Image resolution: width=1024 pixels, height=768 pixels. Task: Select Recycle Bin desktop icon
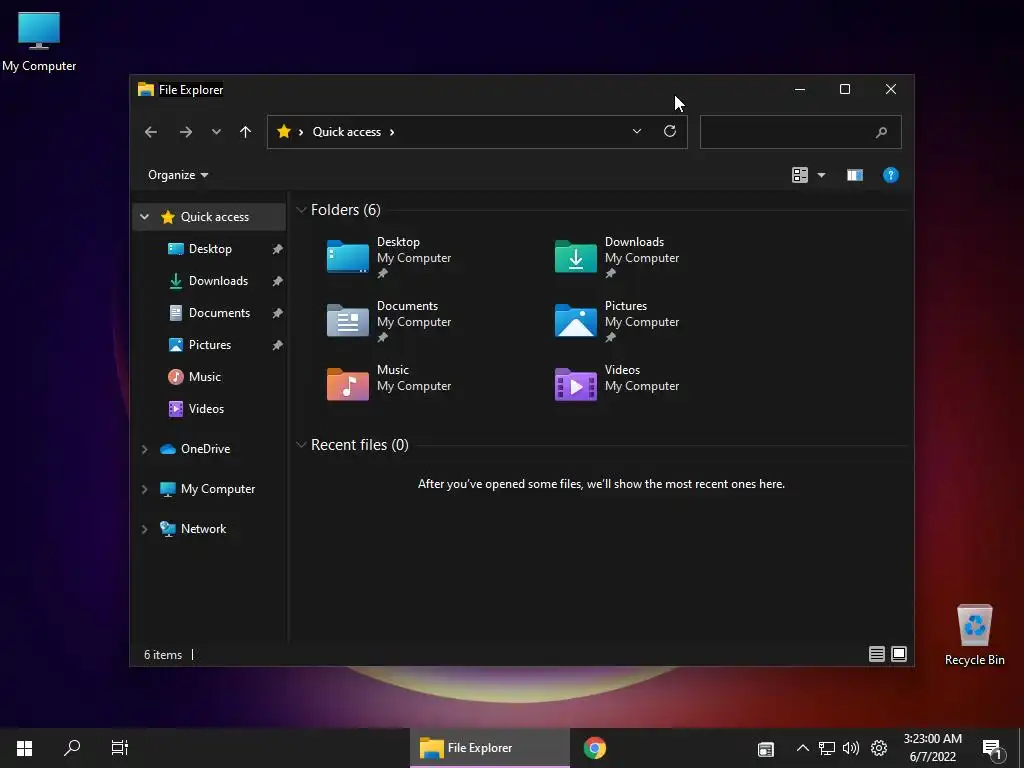[974, 635]
